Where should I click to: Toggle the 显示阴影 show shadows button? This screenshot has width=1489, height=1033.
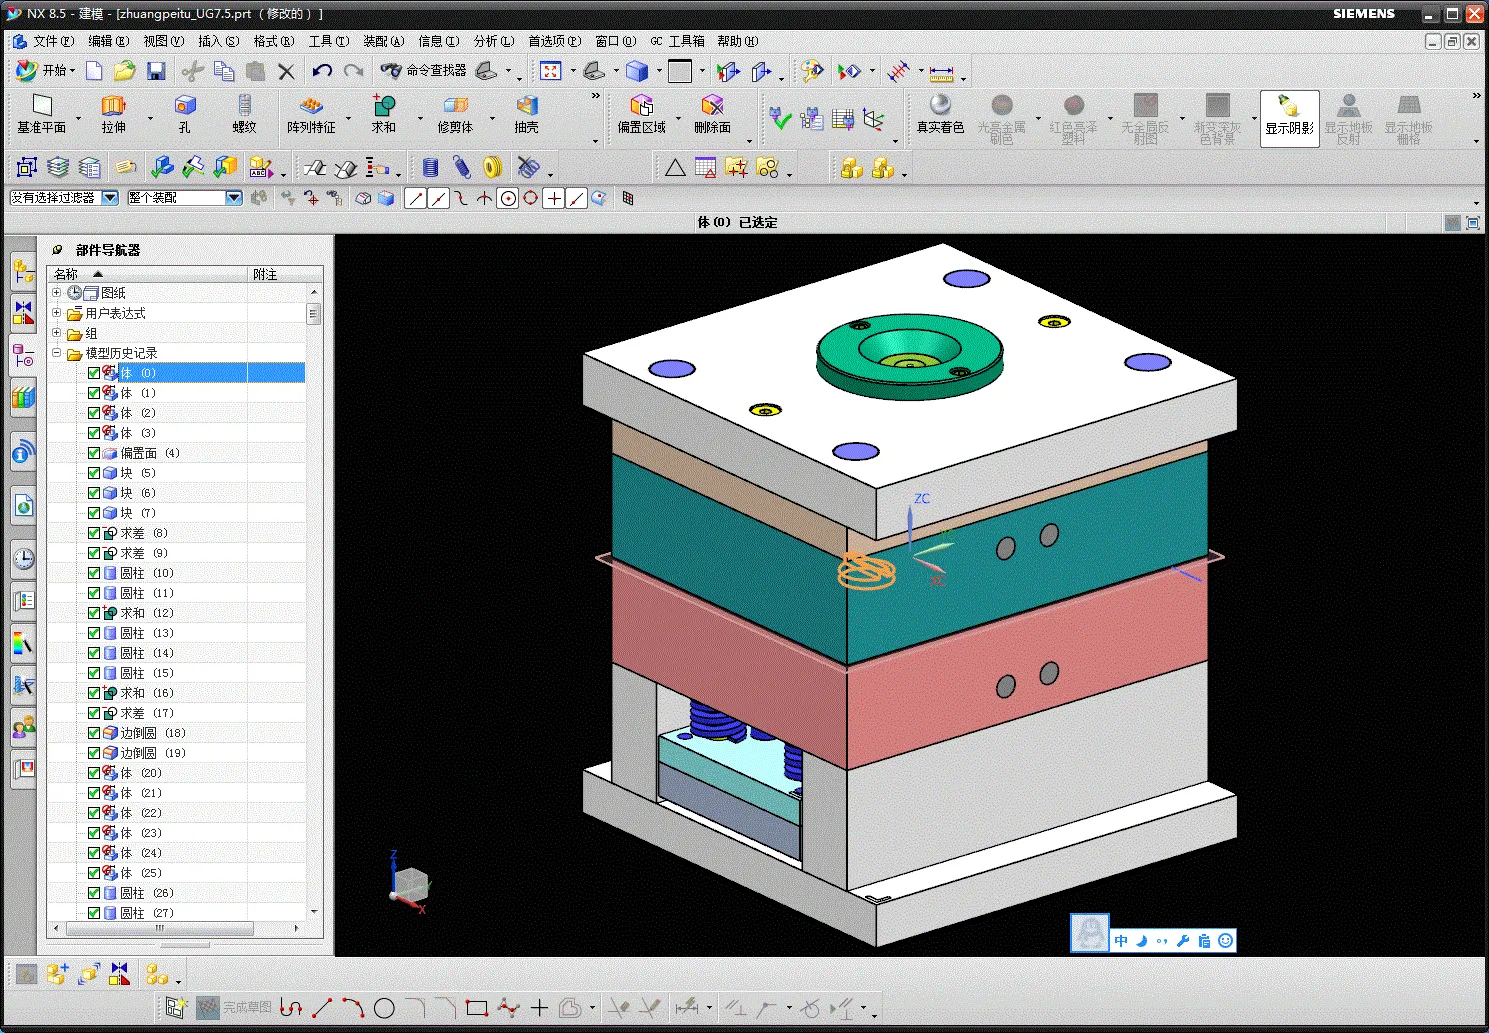(x=1289, y=118)
